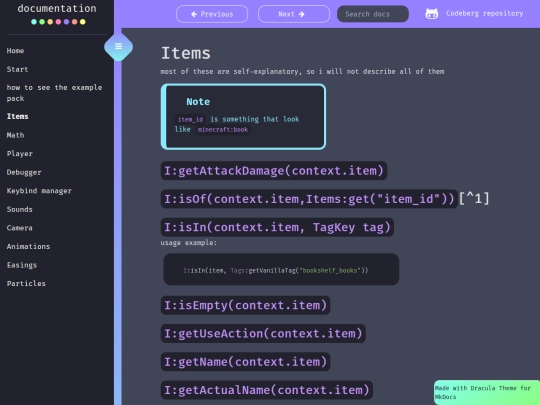Open the Animations sidebar entry
This screenshot has height=405, width=540.
click(x=28, y=247)
